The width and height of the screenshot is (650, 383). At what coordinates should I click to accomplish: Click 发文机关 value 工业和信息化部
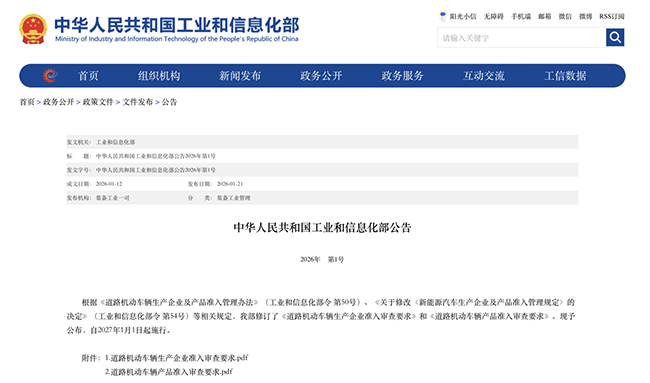(116, 142)
